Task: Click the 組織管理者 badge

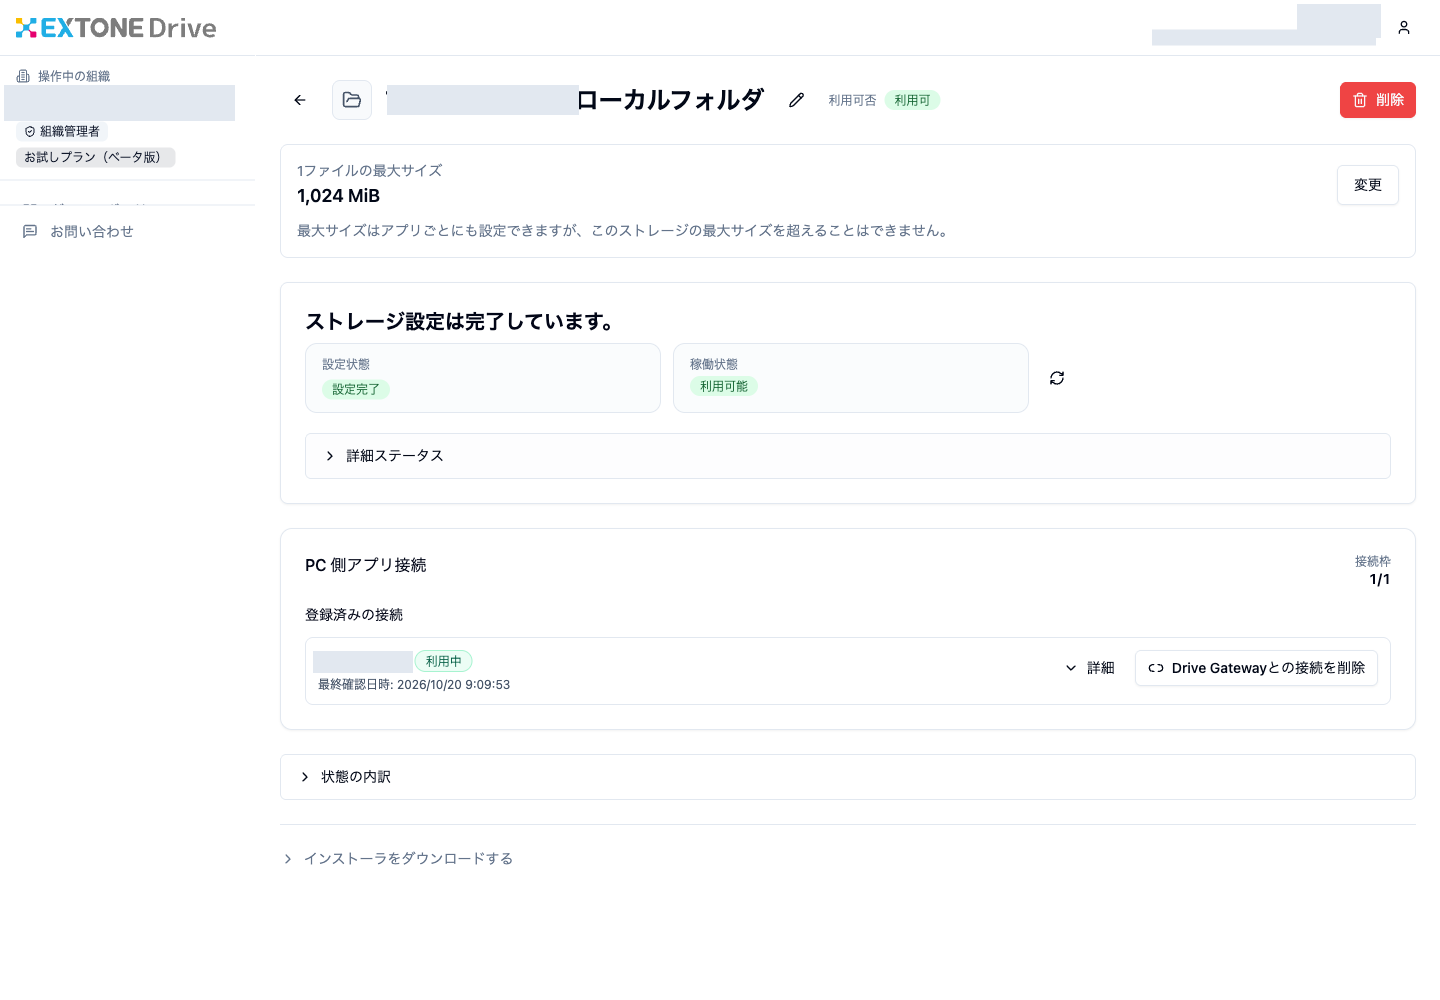Action: click(x=62, y=131)
